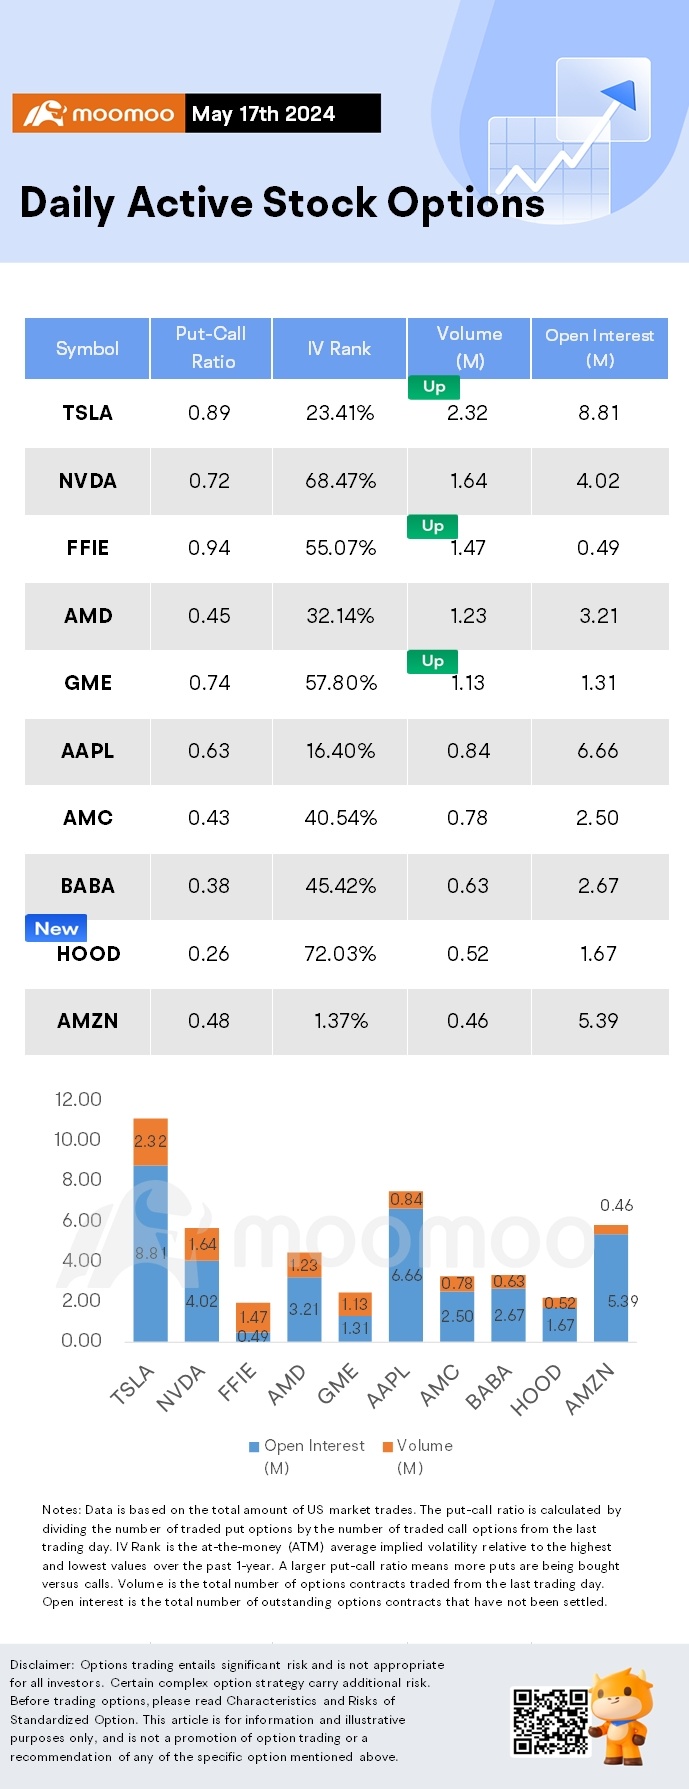Screen dimensions: 689x1789
Task: Click the Symbol column header
Action: point(87,348)
